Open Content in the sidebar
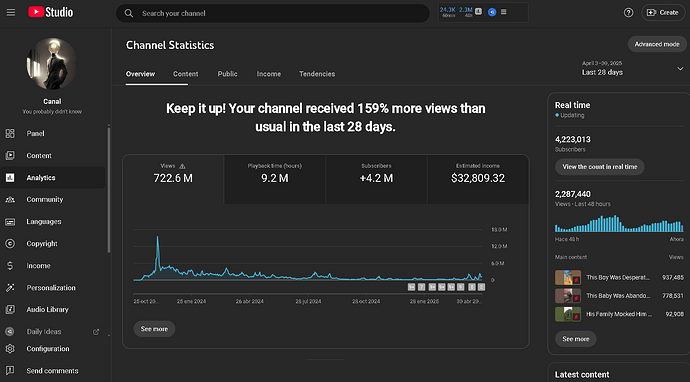 click(53, 155)
